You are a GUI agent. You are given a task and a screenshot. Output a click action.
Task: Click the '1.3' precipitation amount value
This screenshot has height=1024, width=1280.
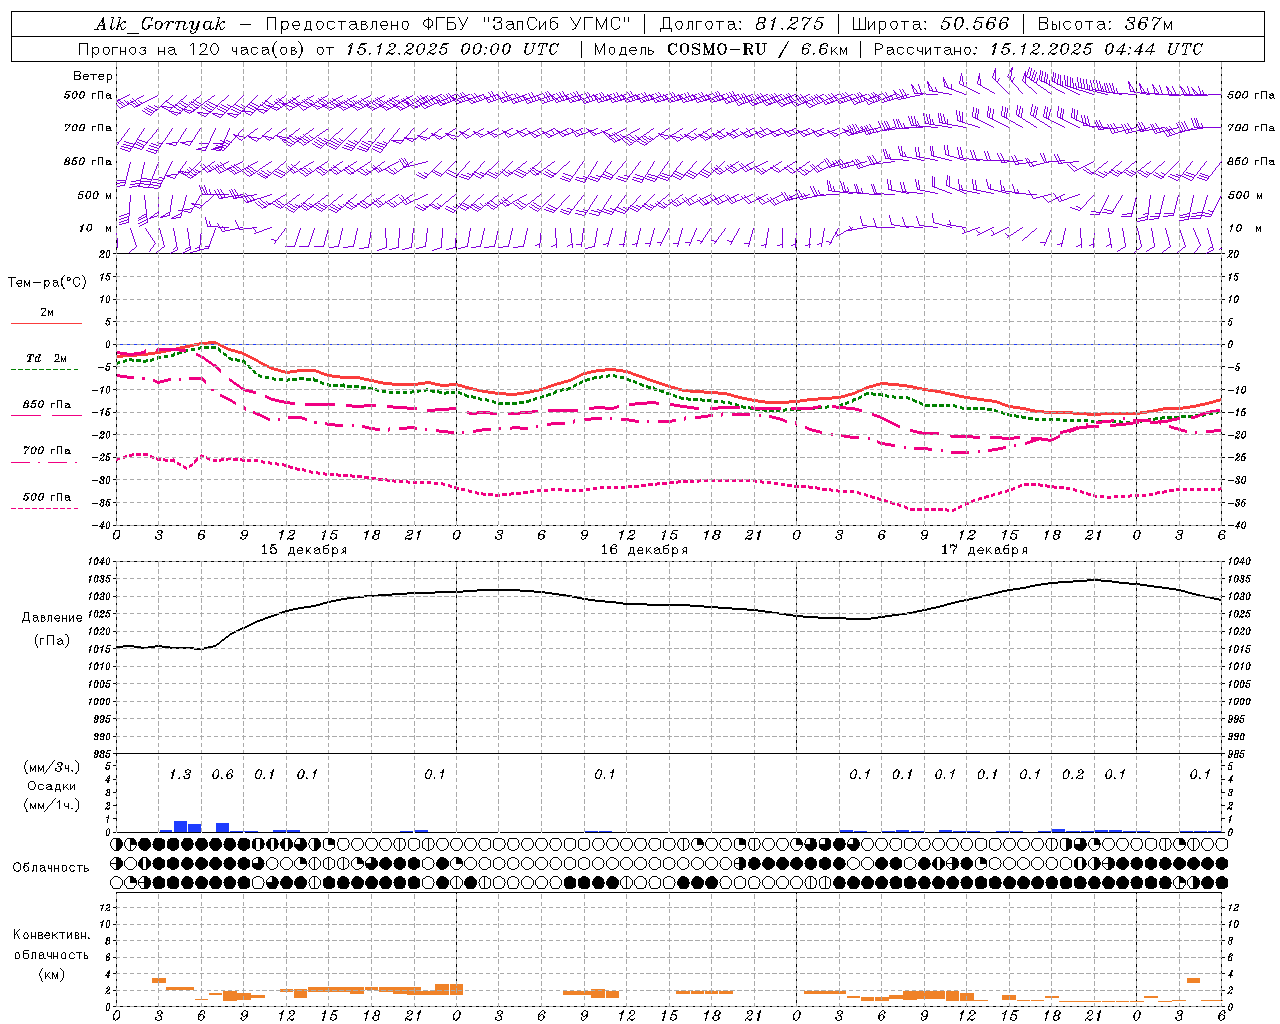(x=180, y=775)
